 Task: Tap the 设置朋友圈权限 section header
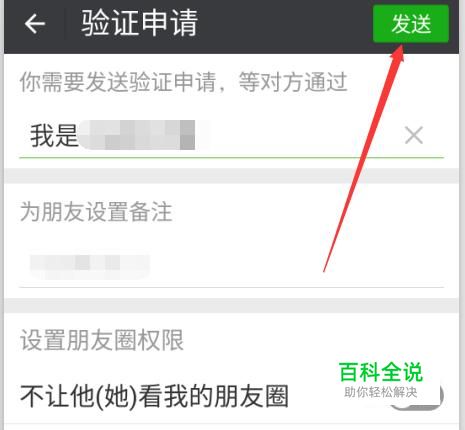coord(102,340)
